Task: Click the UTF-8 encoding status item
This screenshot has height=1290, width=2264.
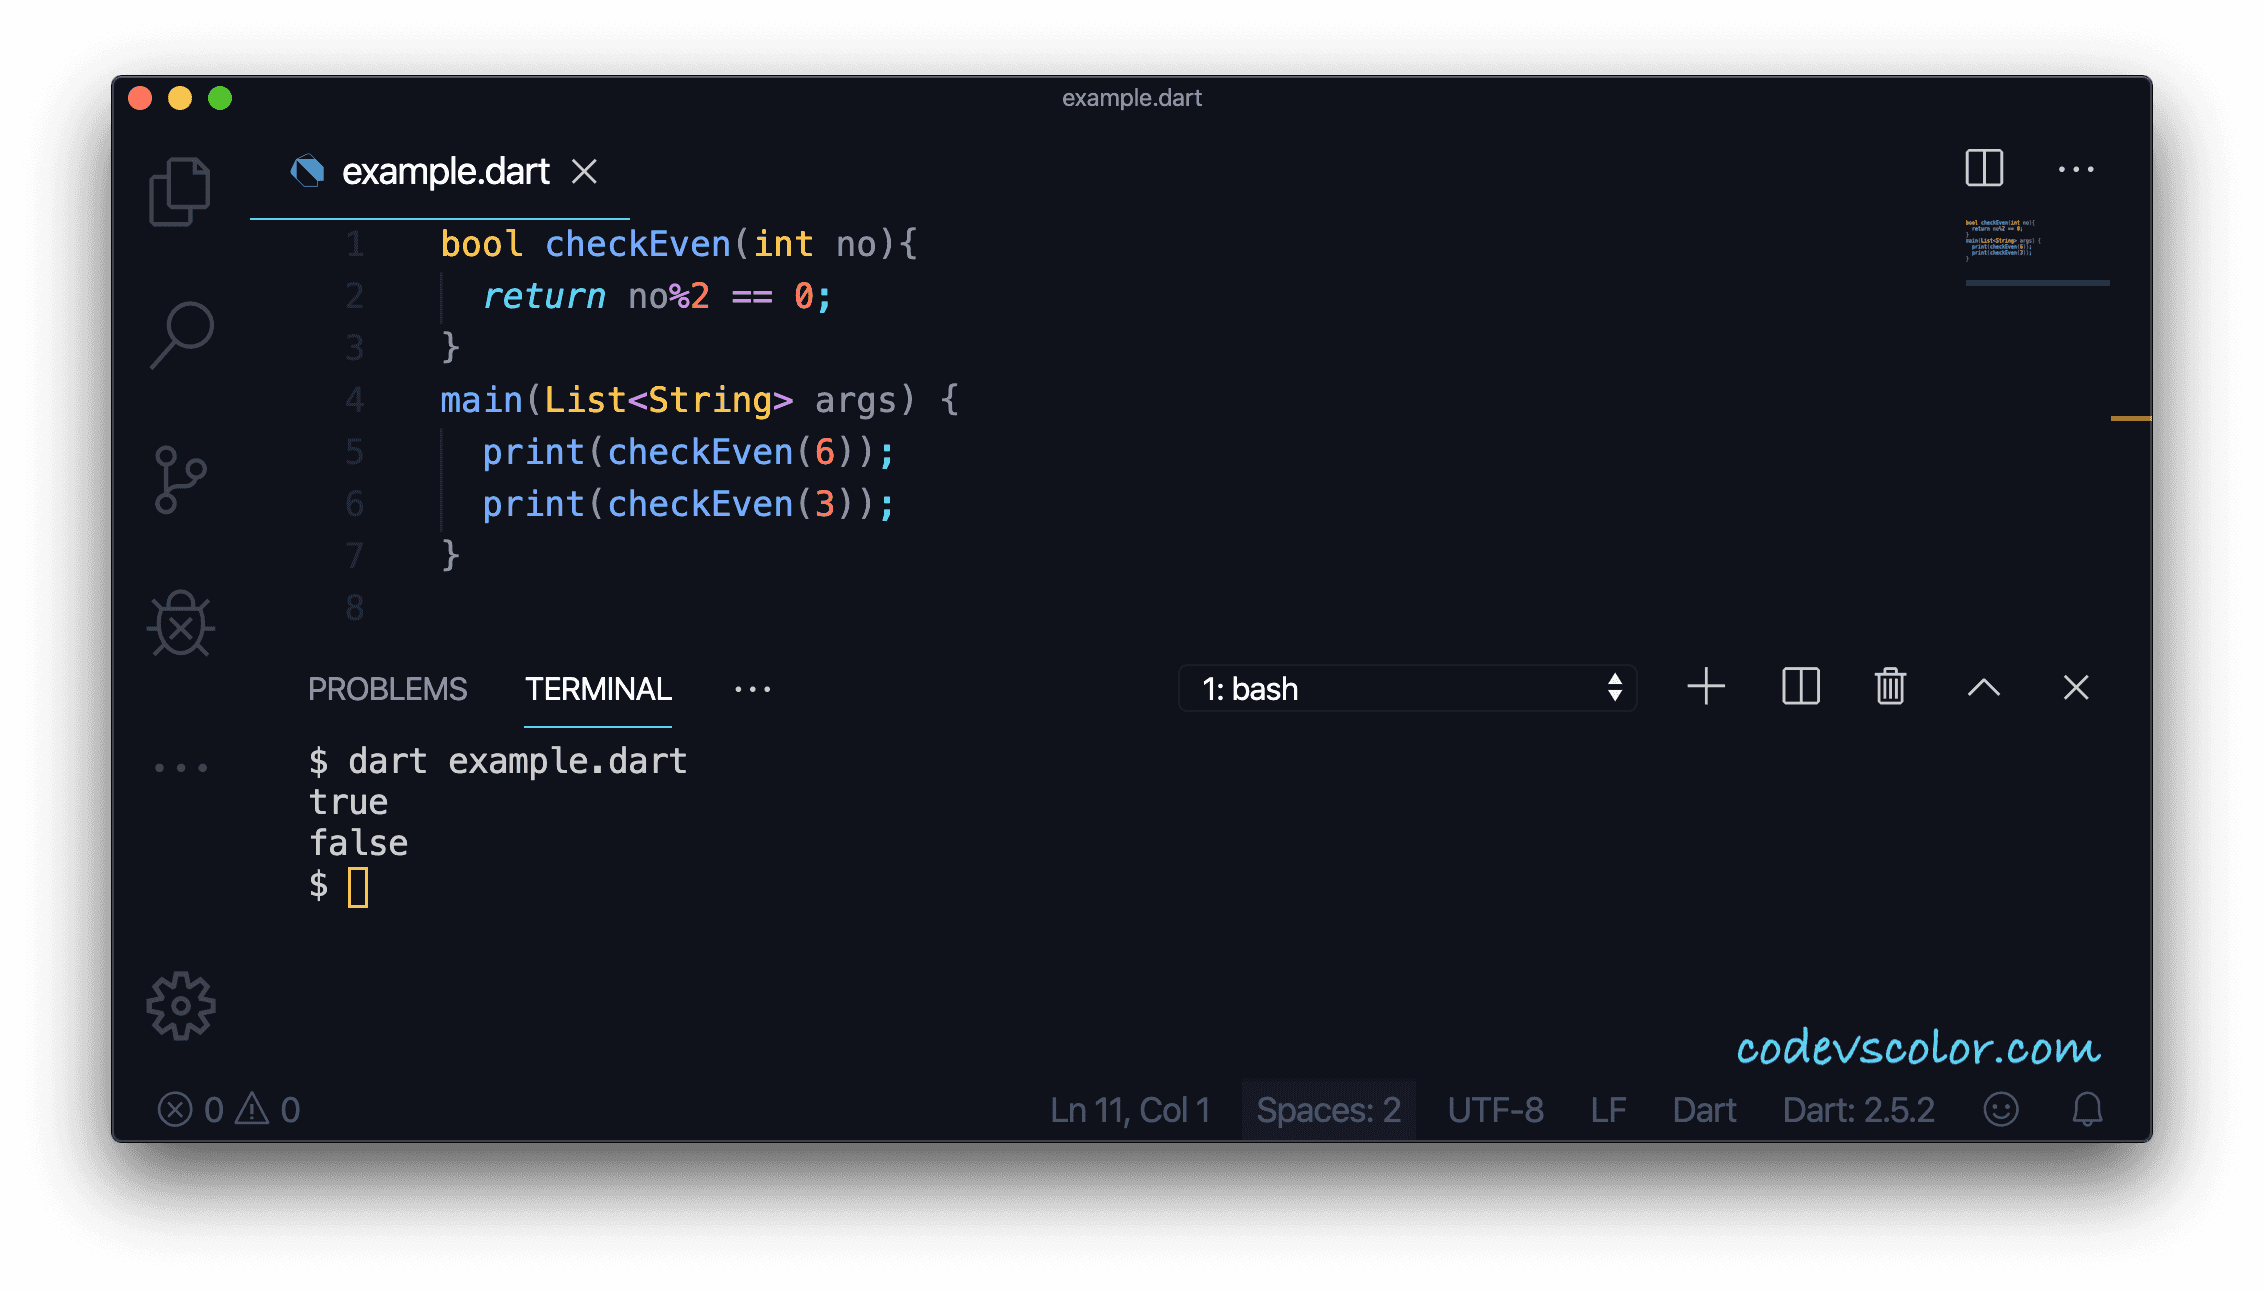Action: click(x=1495, y=1109)
